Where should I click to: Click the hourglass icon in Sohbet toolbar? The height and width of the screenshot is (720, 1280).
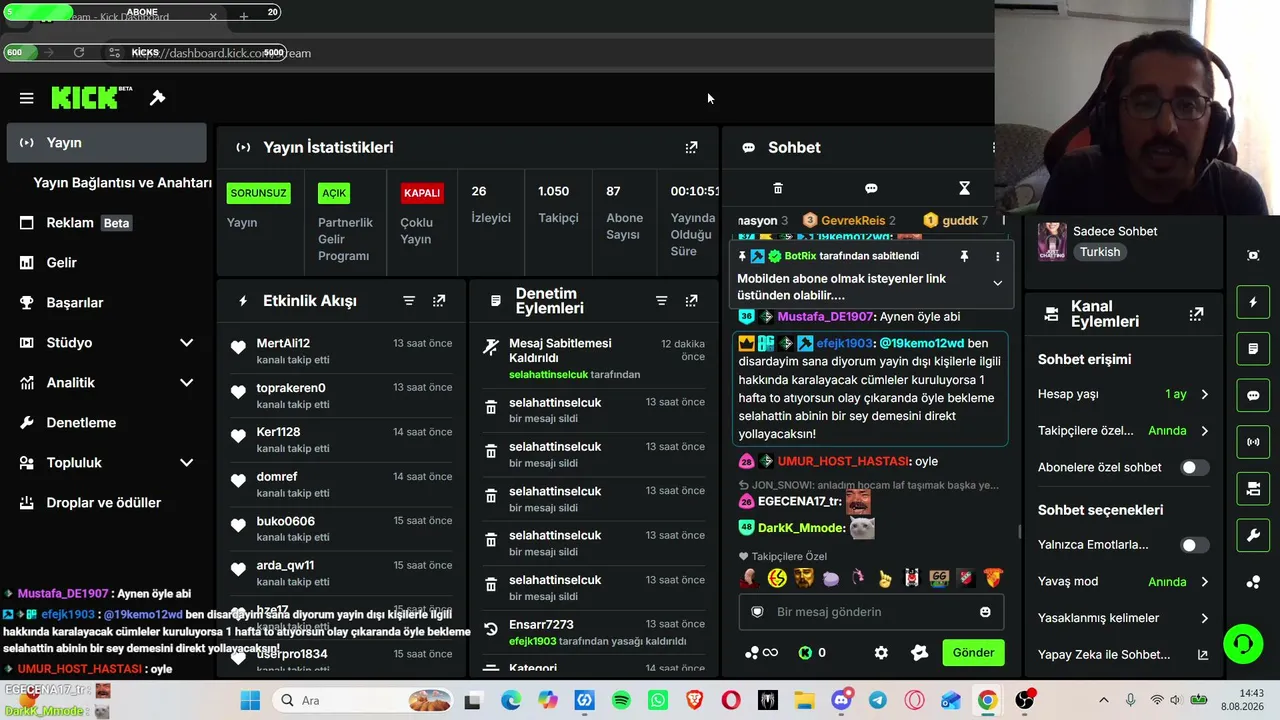coord(964,188)
